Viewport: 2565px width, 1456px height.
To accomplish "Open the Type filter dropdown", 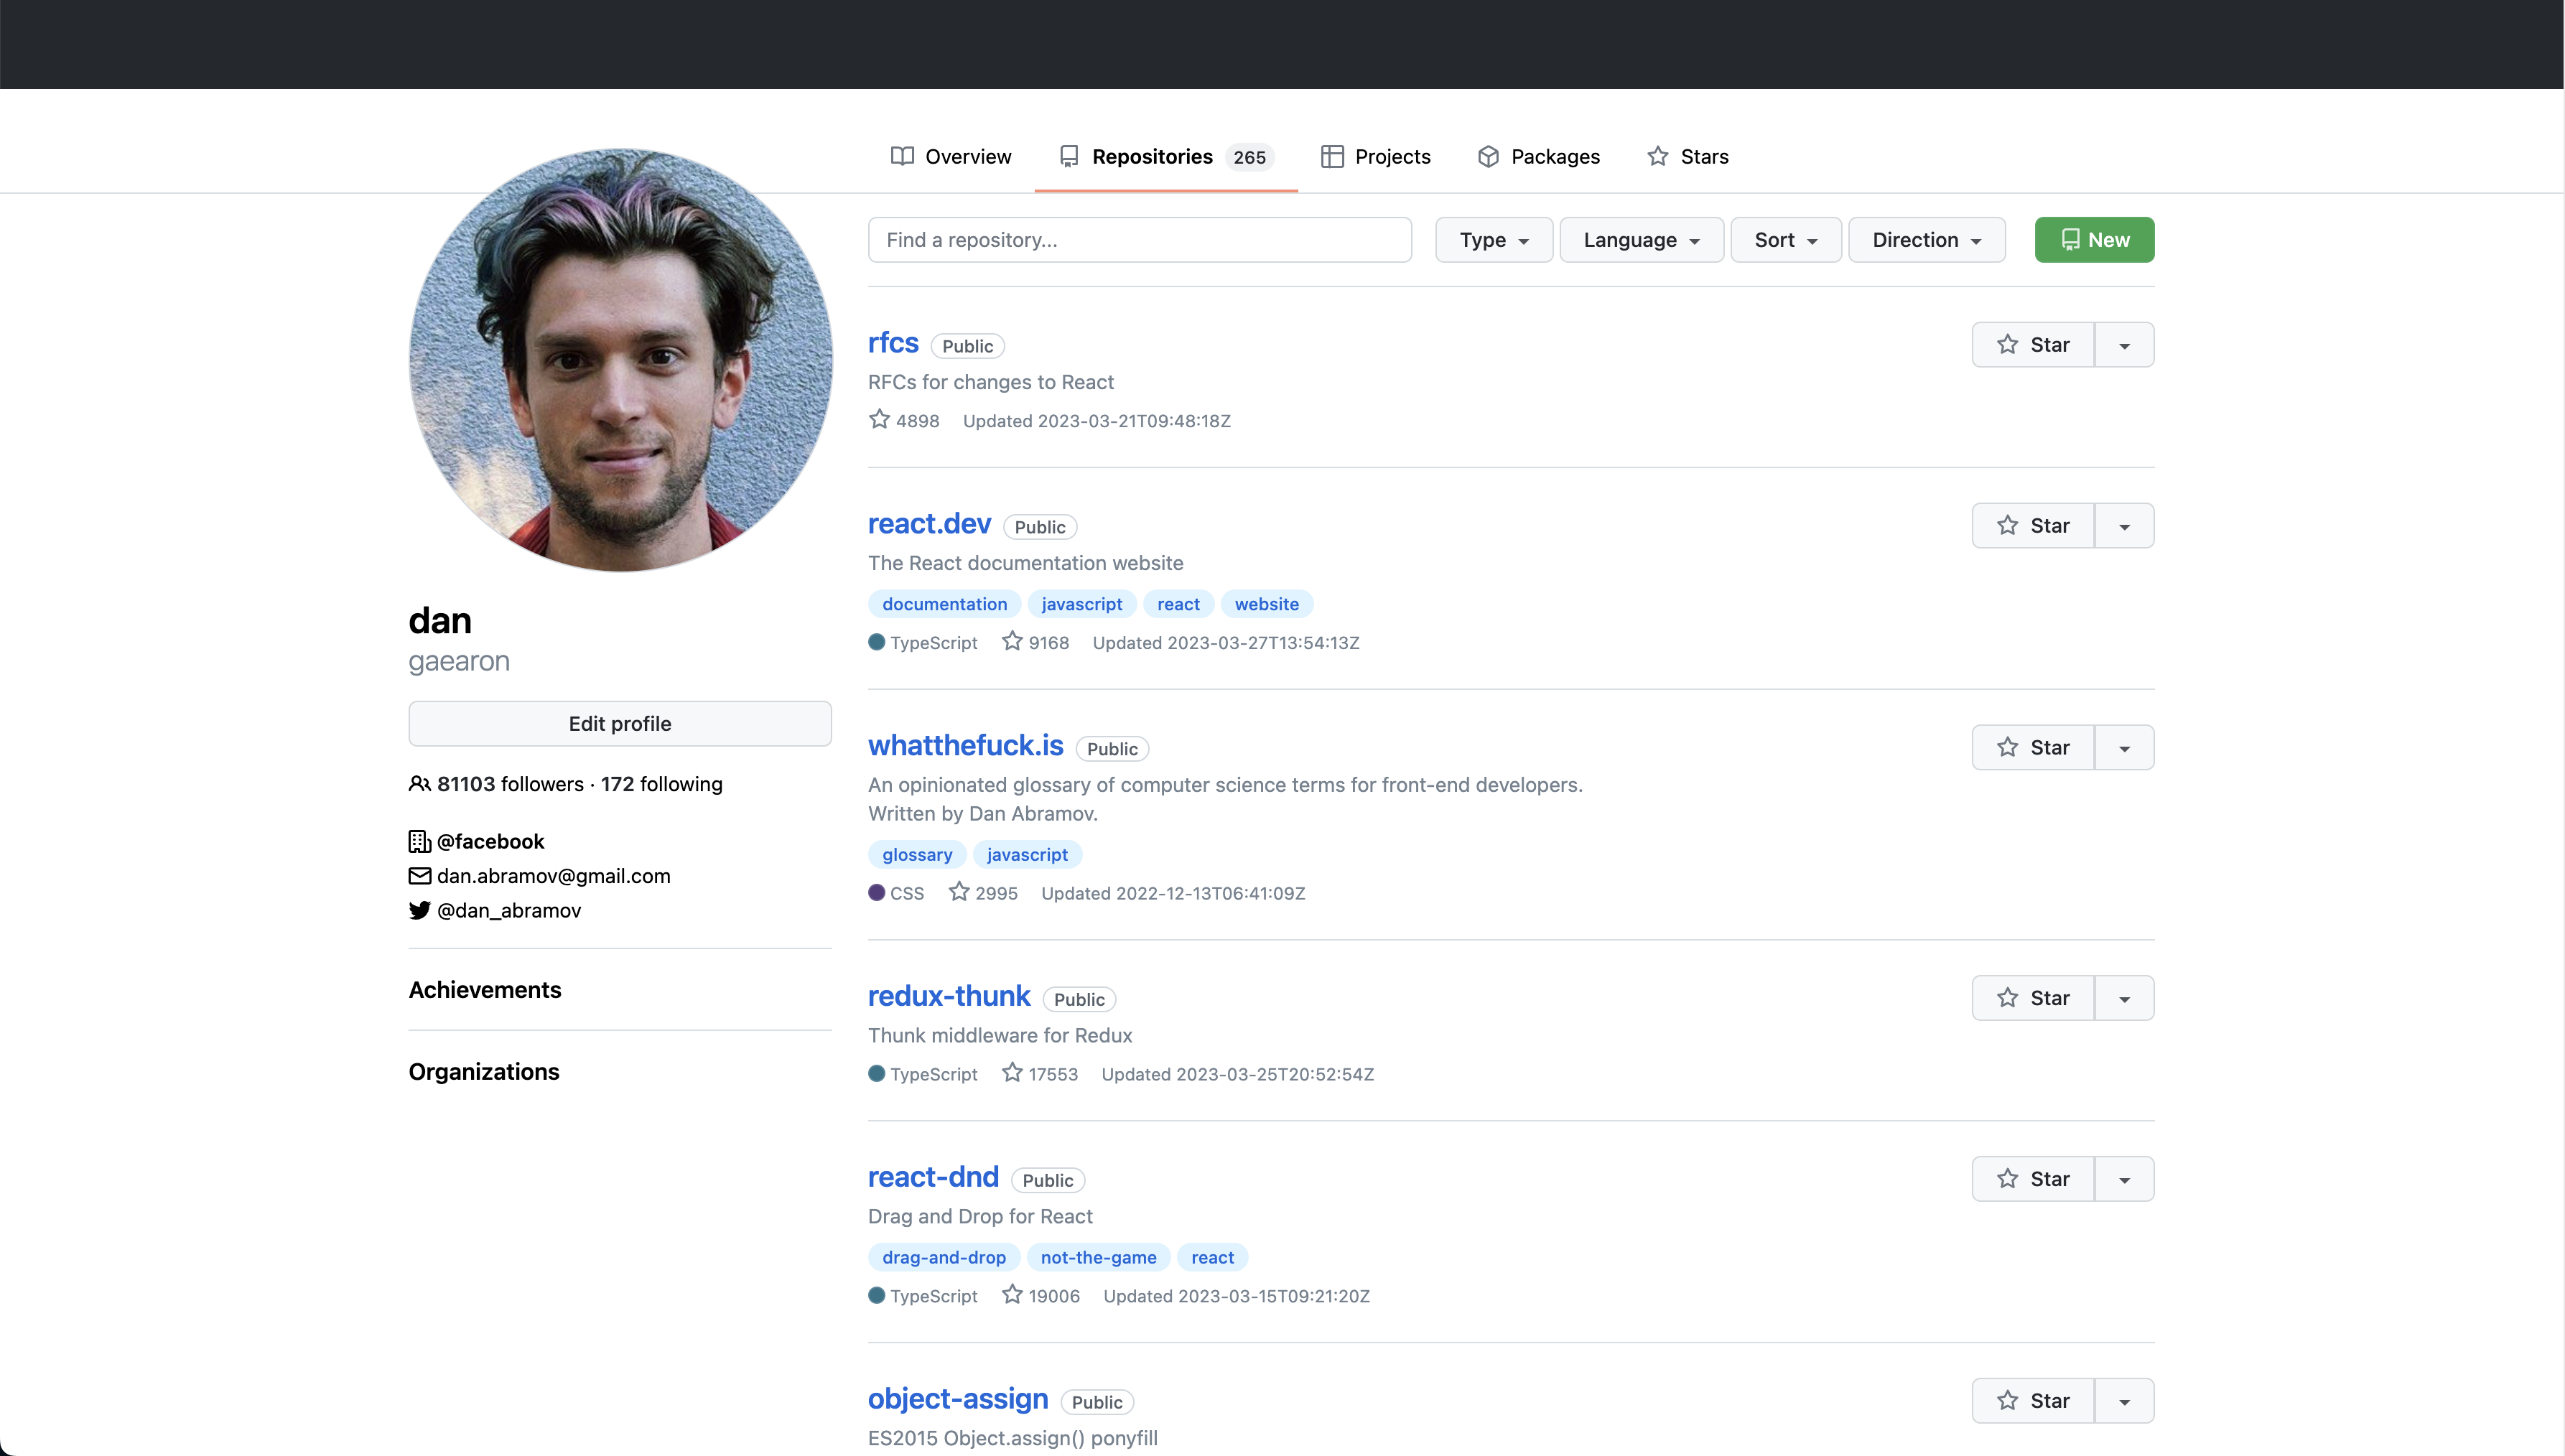I will [1493, 240].
